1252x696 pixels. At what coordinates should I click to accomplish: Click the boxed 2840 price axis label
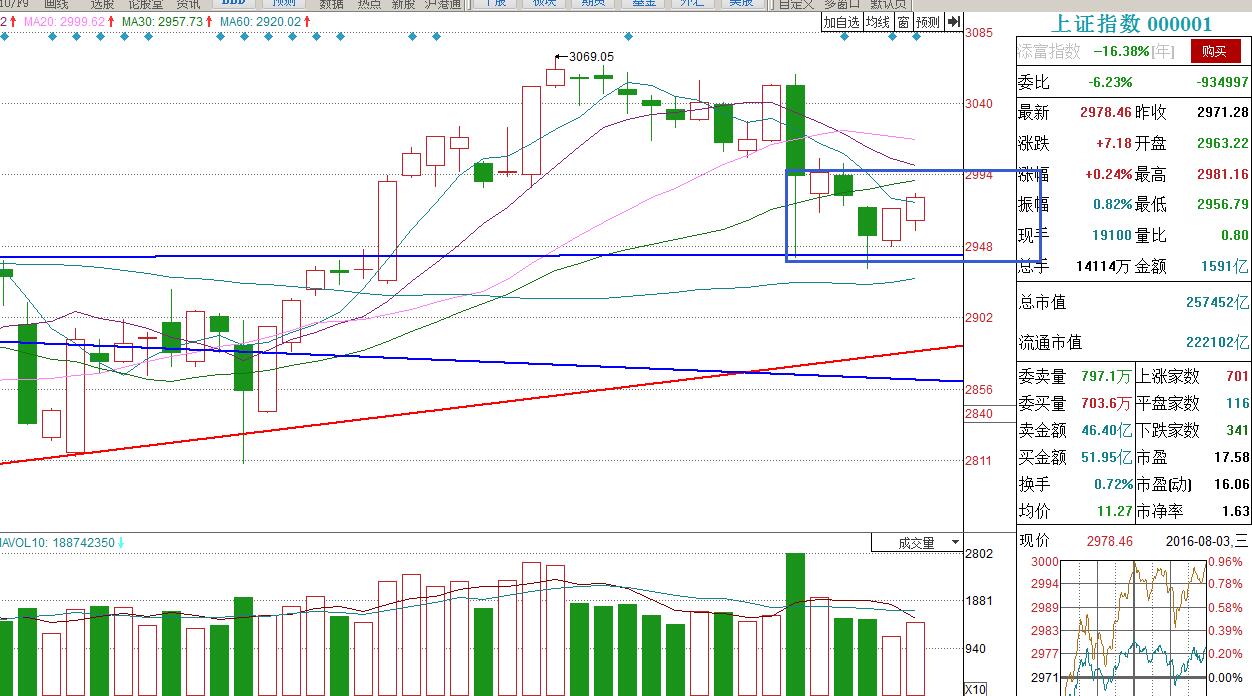pos(979,414)
